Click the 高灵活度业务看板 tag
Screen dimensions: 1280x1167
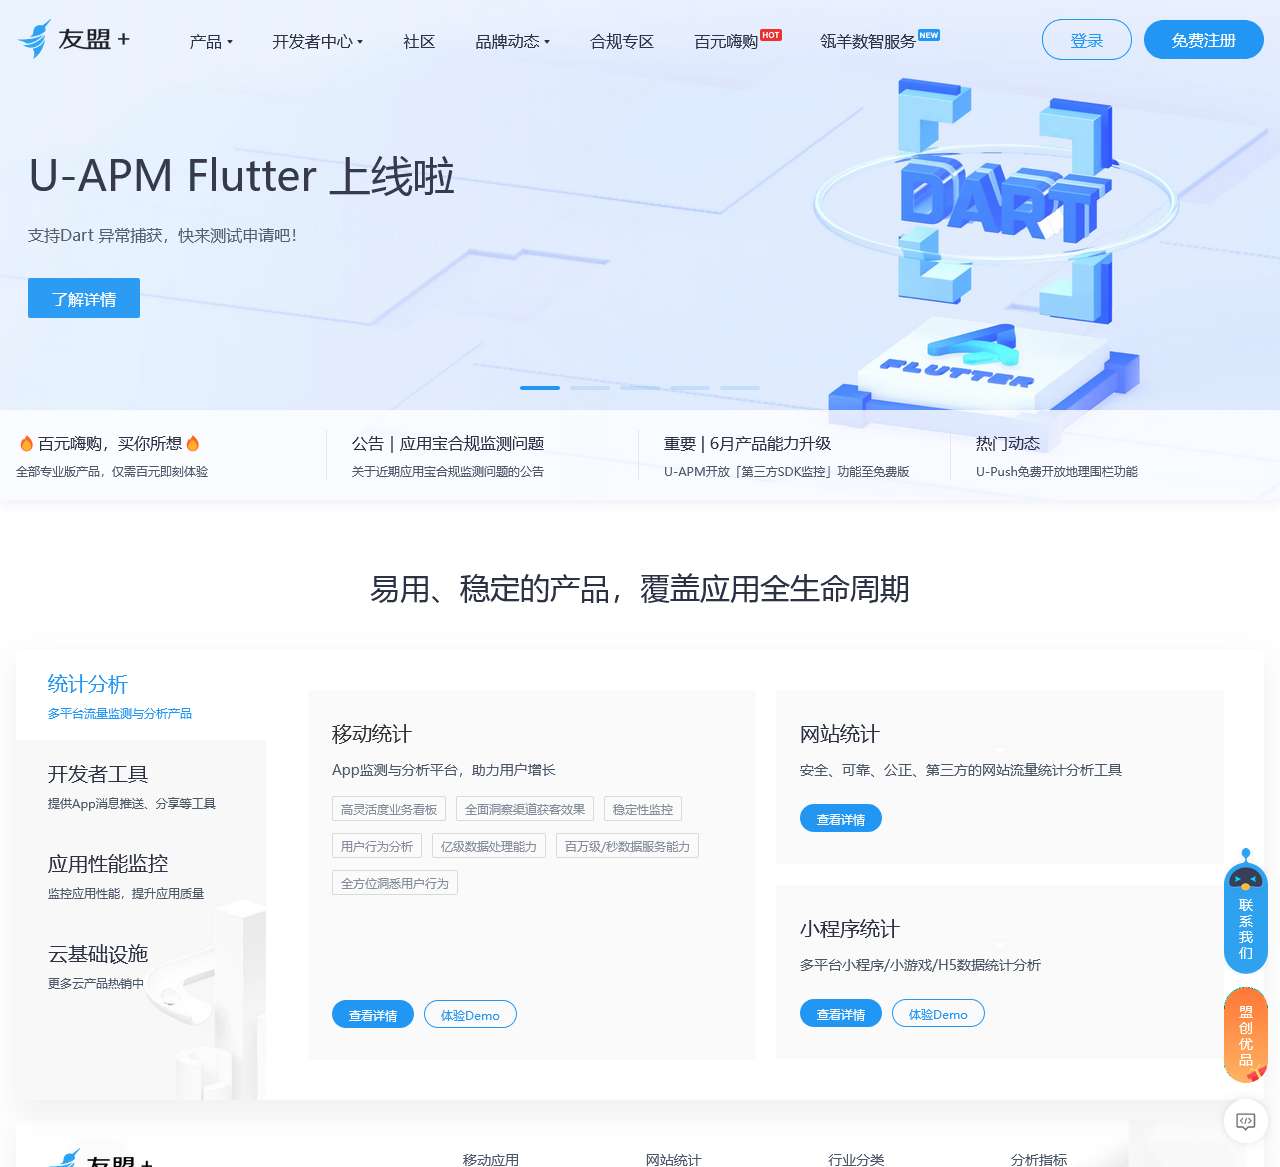389,809
